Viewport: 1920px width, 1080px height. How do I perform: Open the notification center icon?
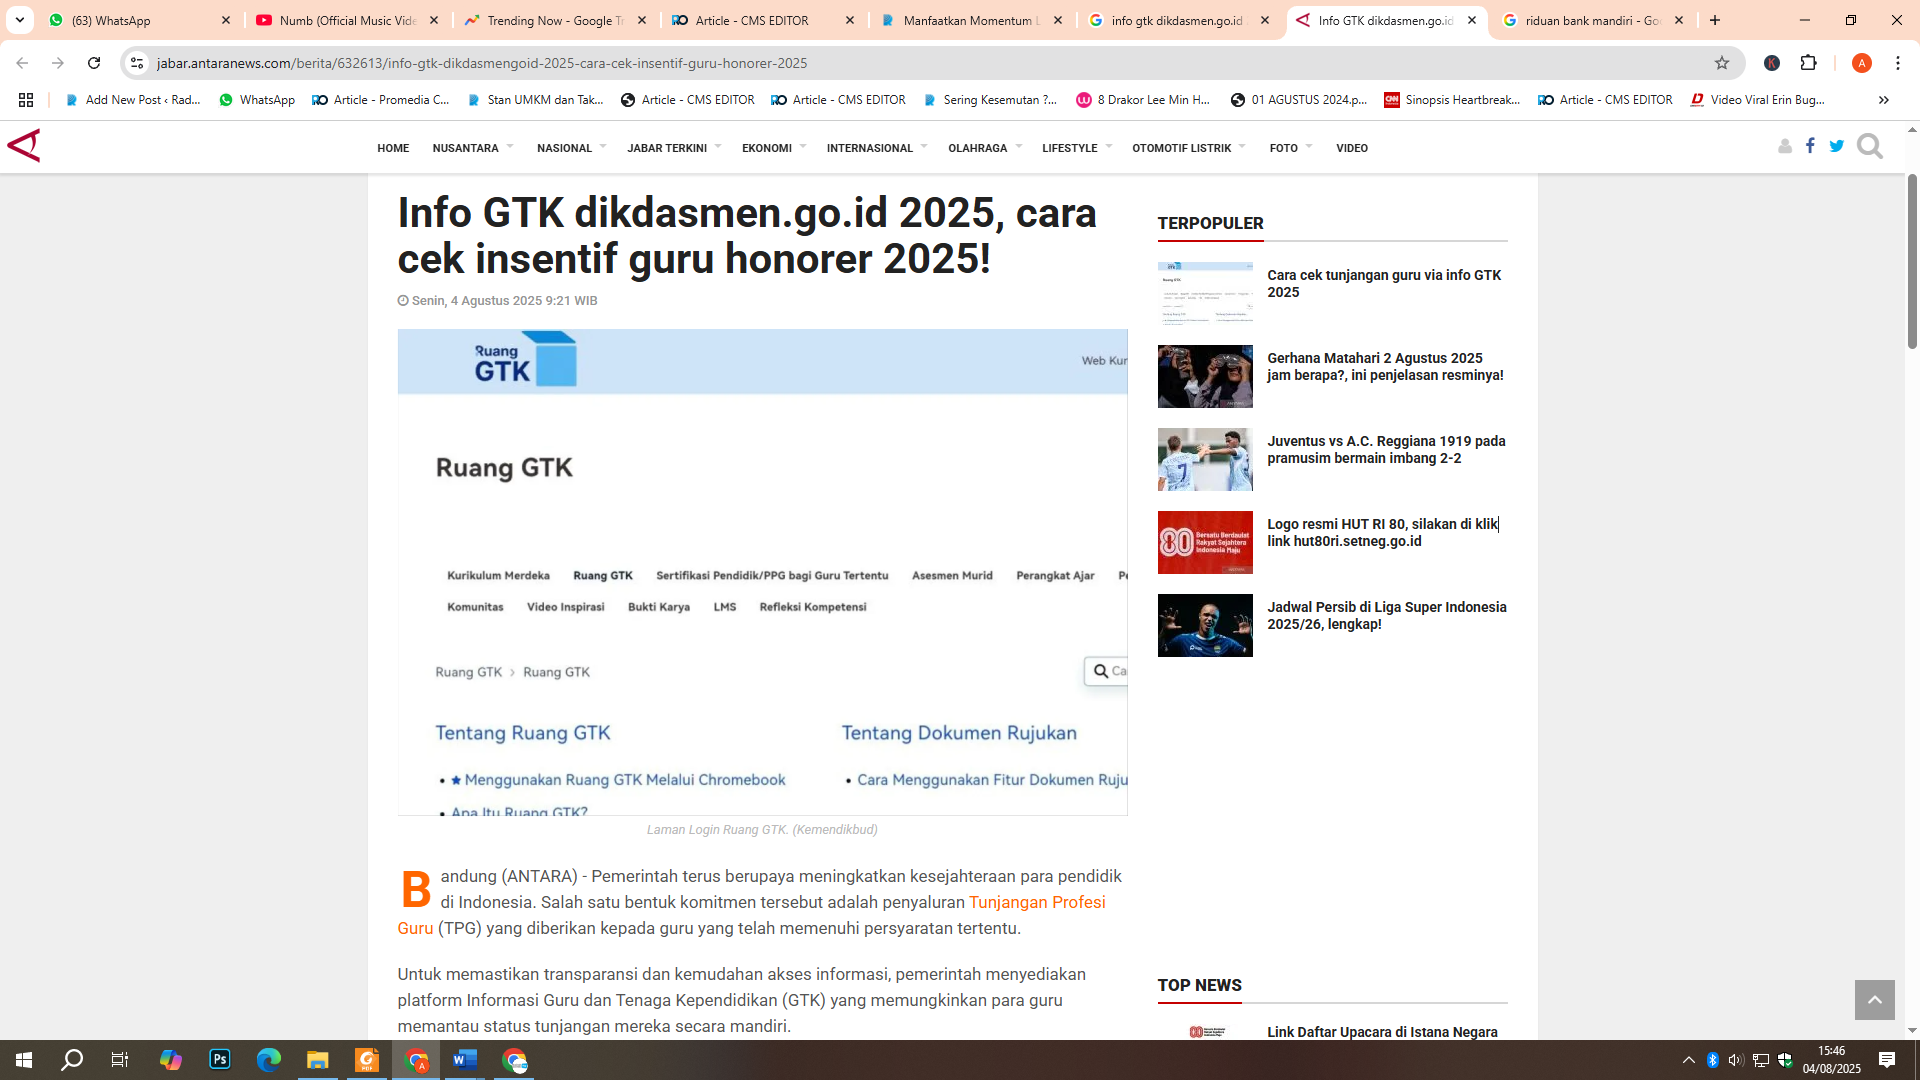[1887, 1060]
